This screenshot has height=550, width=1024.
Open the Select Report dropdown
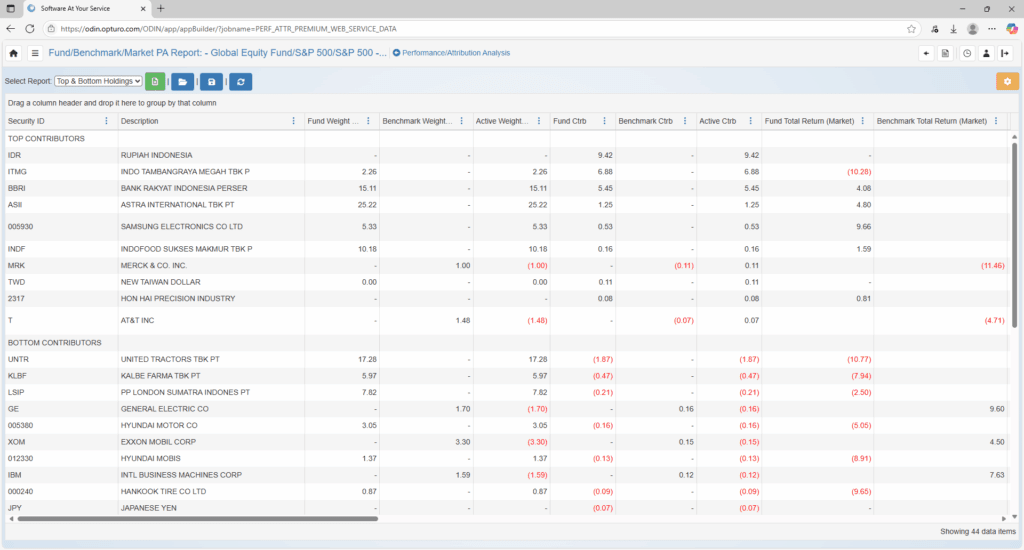point(98,81)
